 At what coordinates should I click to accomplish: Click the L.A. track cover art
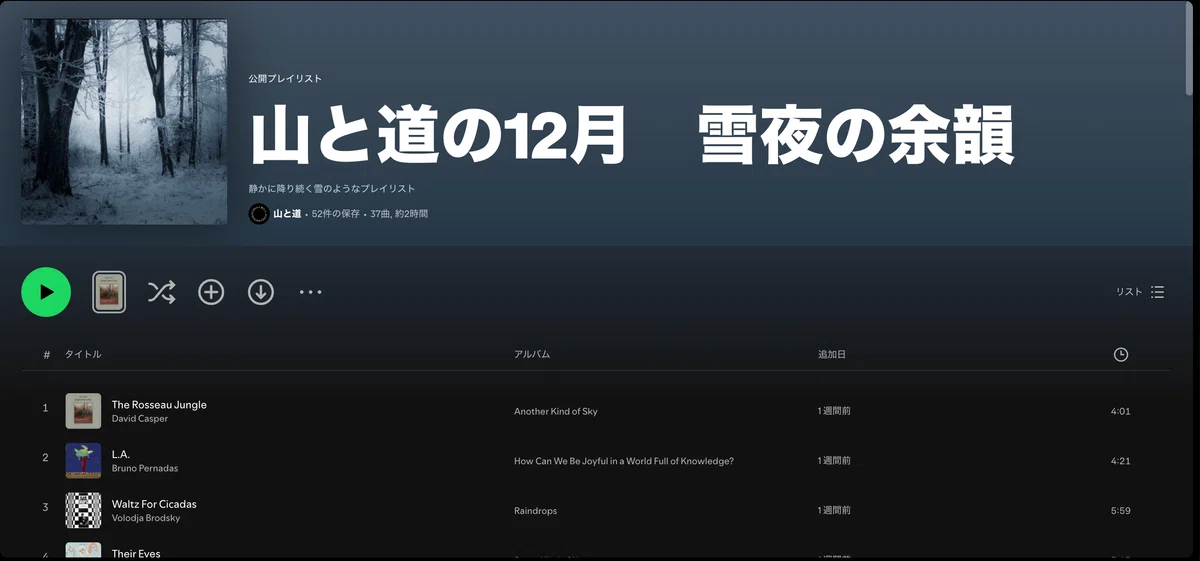[83, 461]
